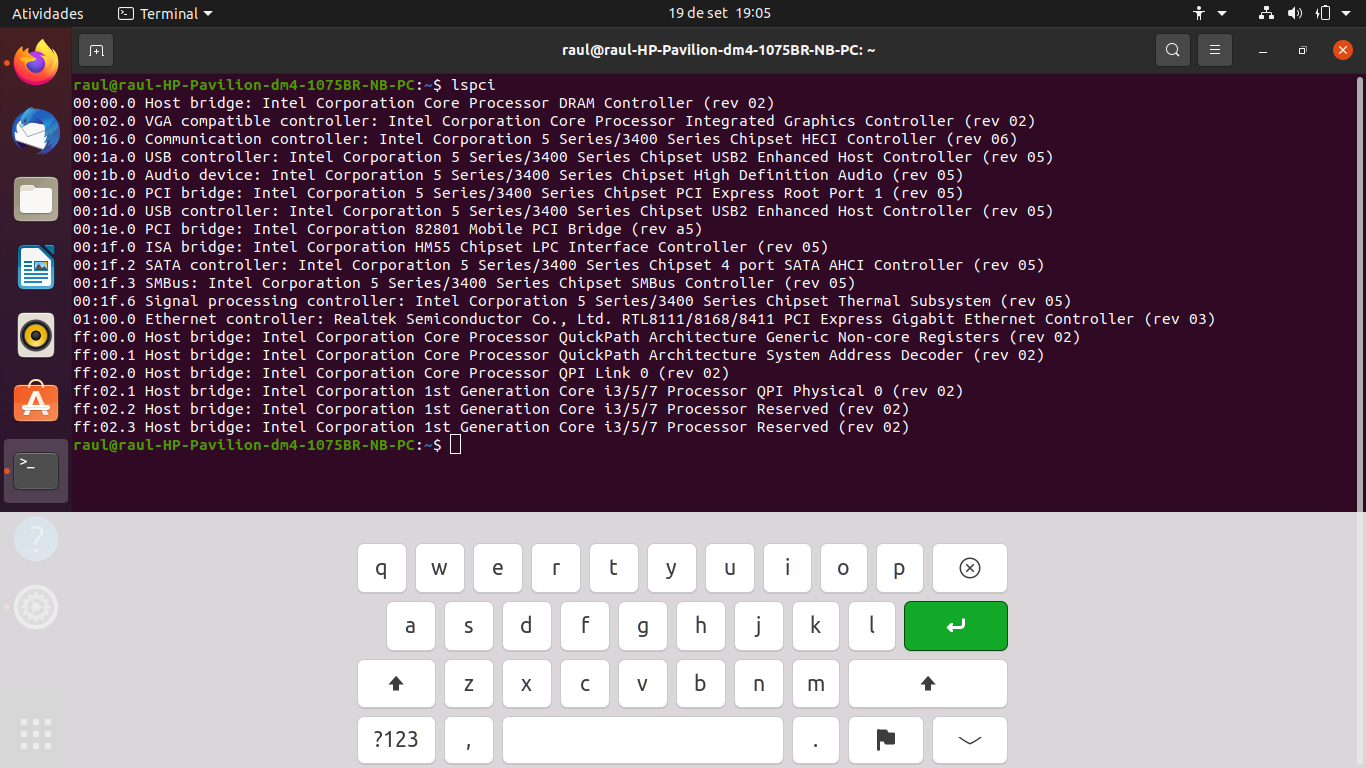Viewport: 1366px width, 768px height.
Task: Click the 'VGA compatible controller' line
Action: (555, 121)
